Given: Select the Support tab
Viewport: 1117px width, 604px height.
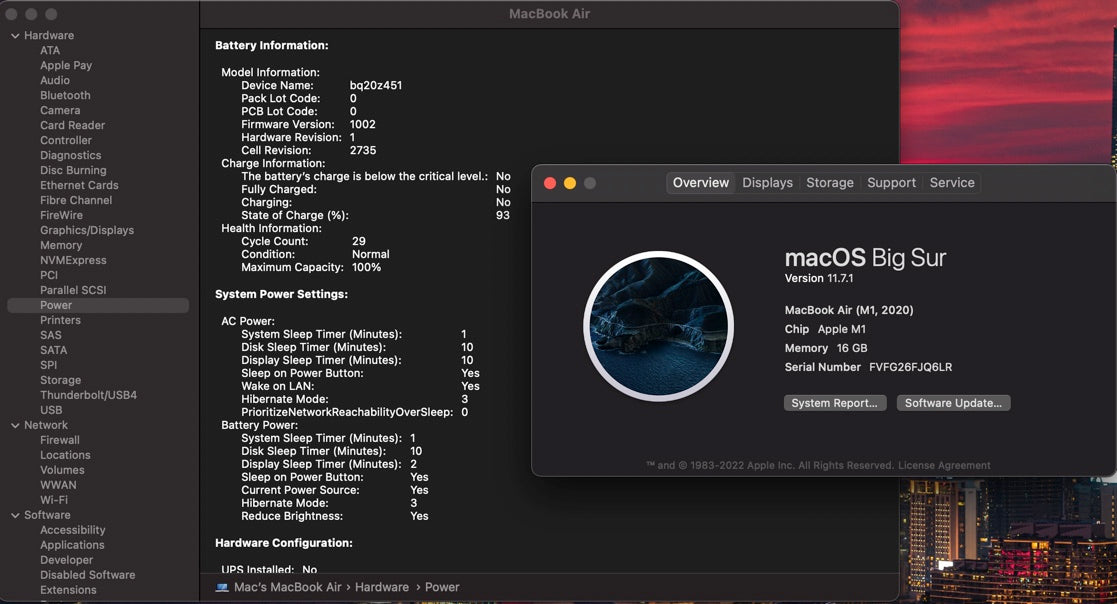Looking at the screenshot, I should [x=891, y=183].
